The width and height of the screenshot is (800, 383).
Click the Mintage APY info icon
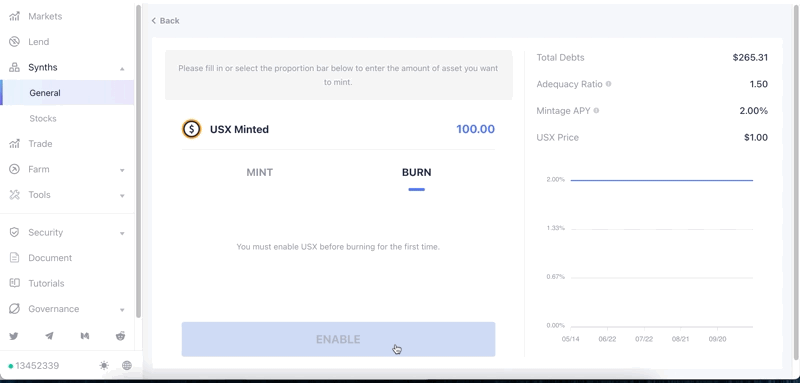596,110
